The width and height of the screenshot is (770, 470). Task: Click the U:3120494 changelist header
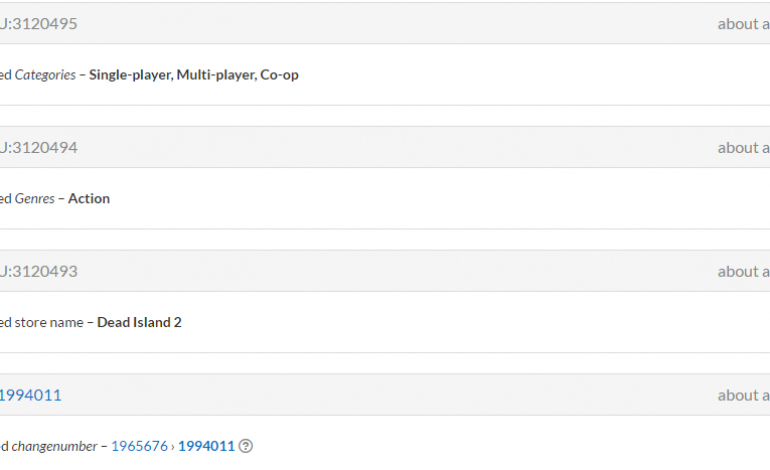pos(38,147)
